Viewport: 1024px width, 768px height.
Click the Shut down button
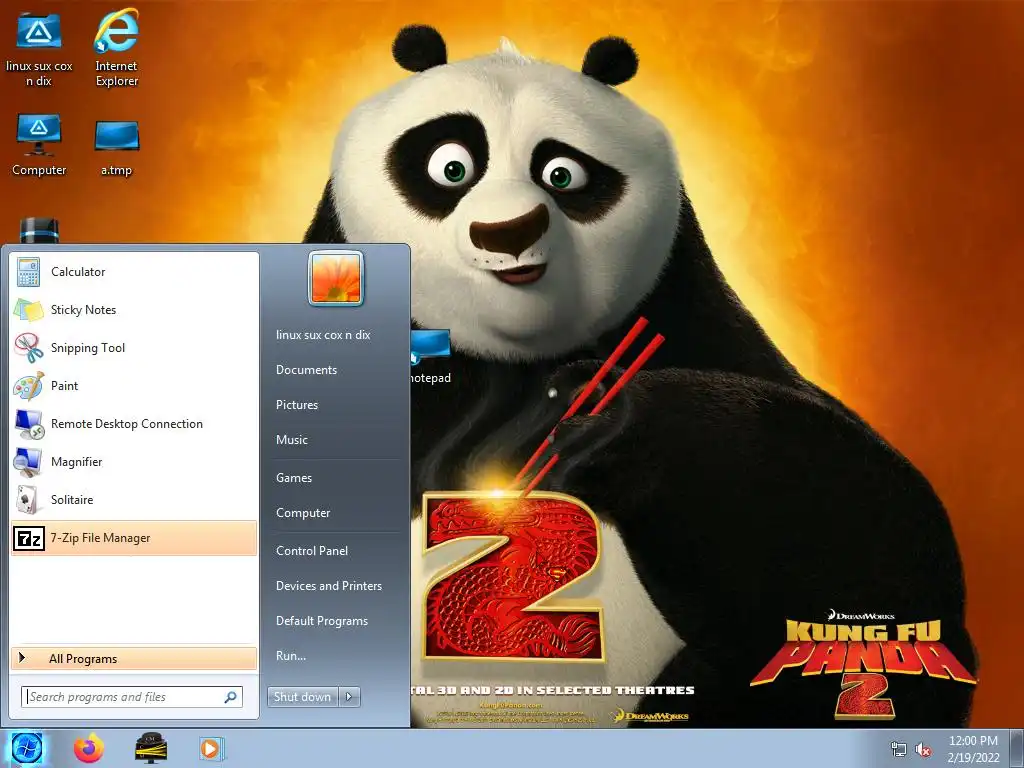[x=303, y=697]
